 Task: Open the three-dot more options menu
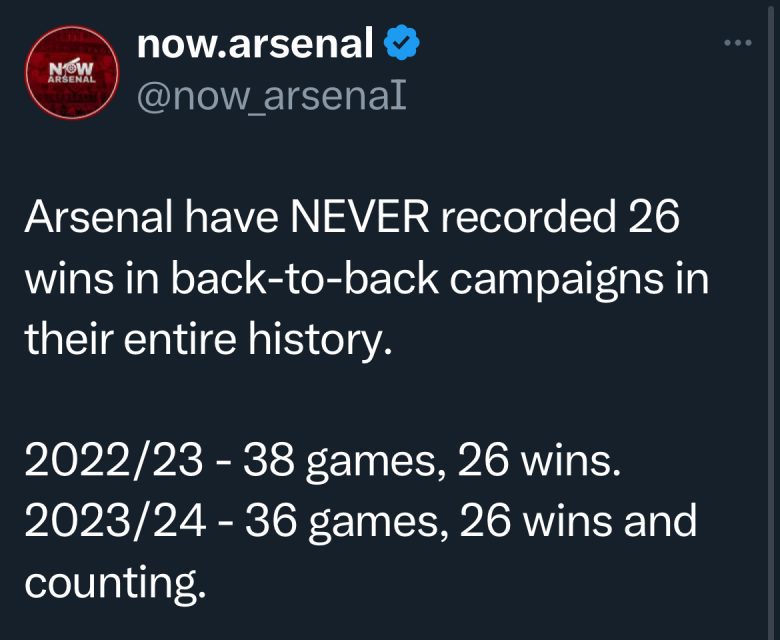pos(737,43)
